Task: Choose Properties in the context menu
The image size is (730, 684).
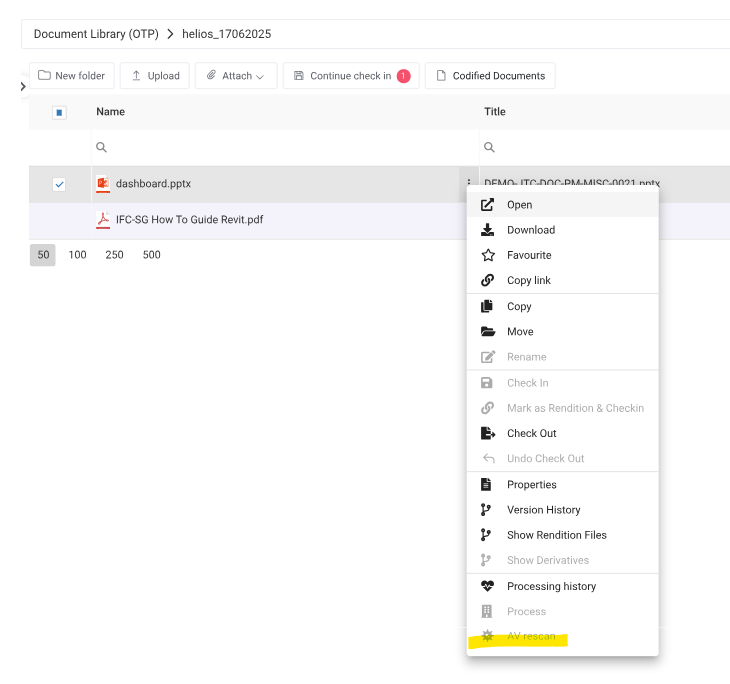Action: click(x=531, y=485)
